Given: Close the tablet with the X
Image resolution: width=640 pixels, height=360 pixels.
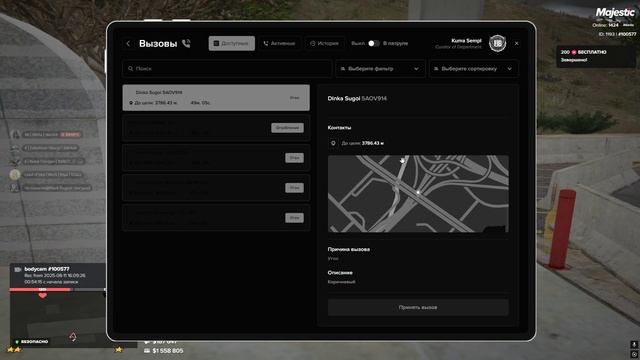Looking at the screenshot, I should [x=516, y=43].
